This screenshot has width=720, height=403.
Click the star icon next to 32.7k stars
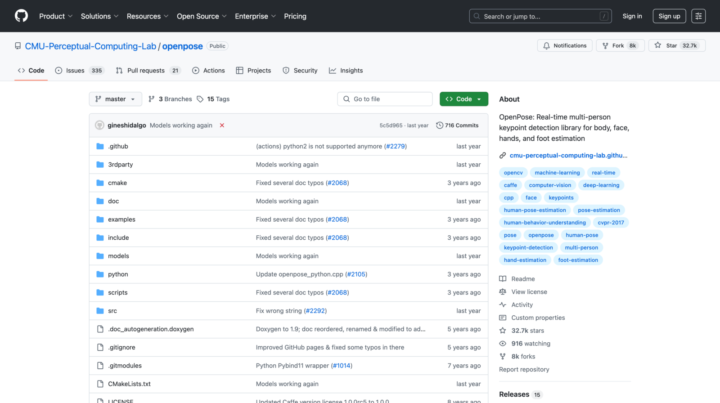click(x=503, y=330)
